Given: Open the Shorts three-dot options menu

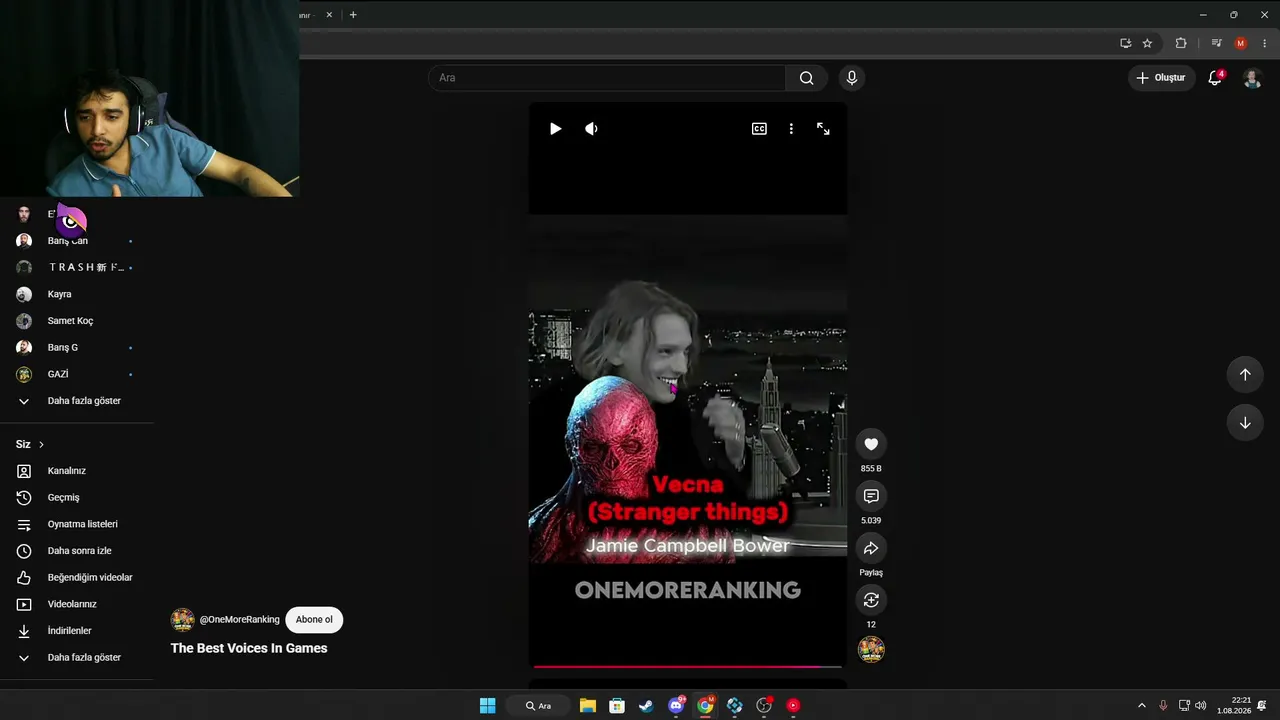Looking at the screenshot, I should pos(791,129).
